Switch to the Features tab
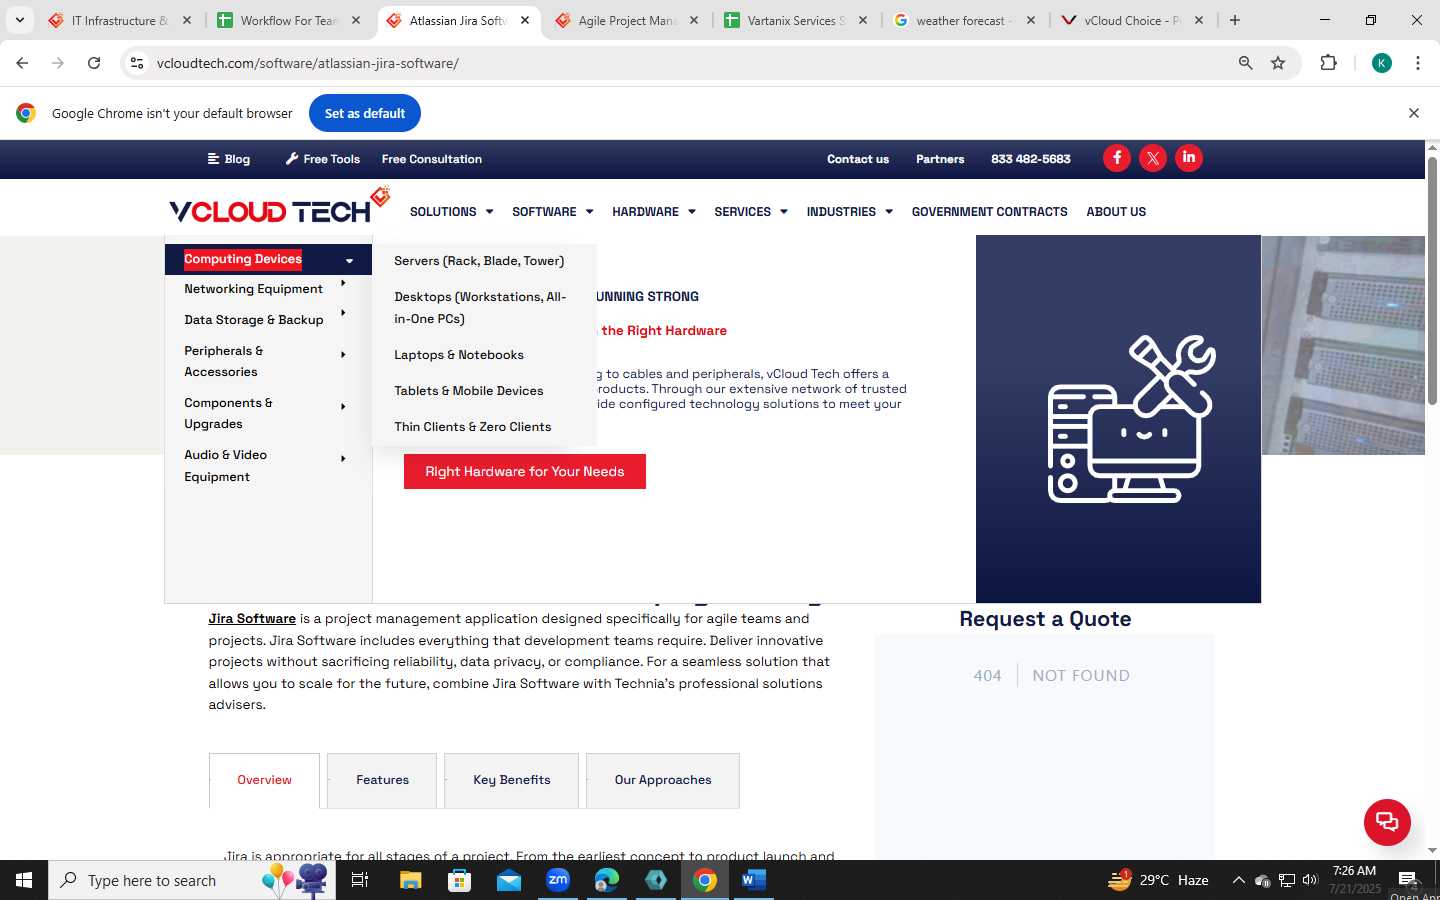The image size is (1440, 900). [x=382, y=780]
